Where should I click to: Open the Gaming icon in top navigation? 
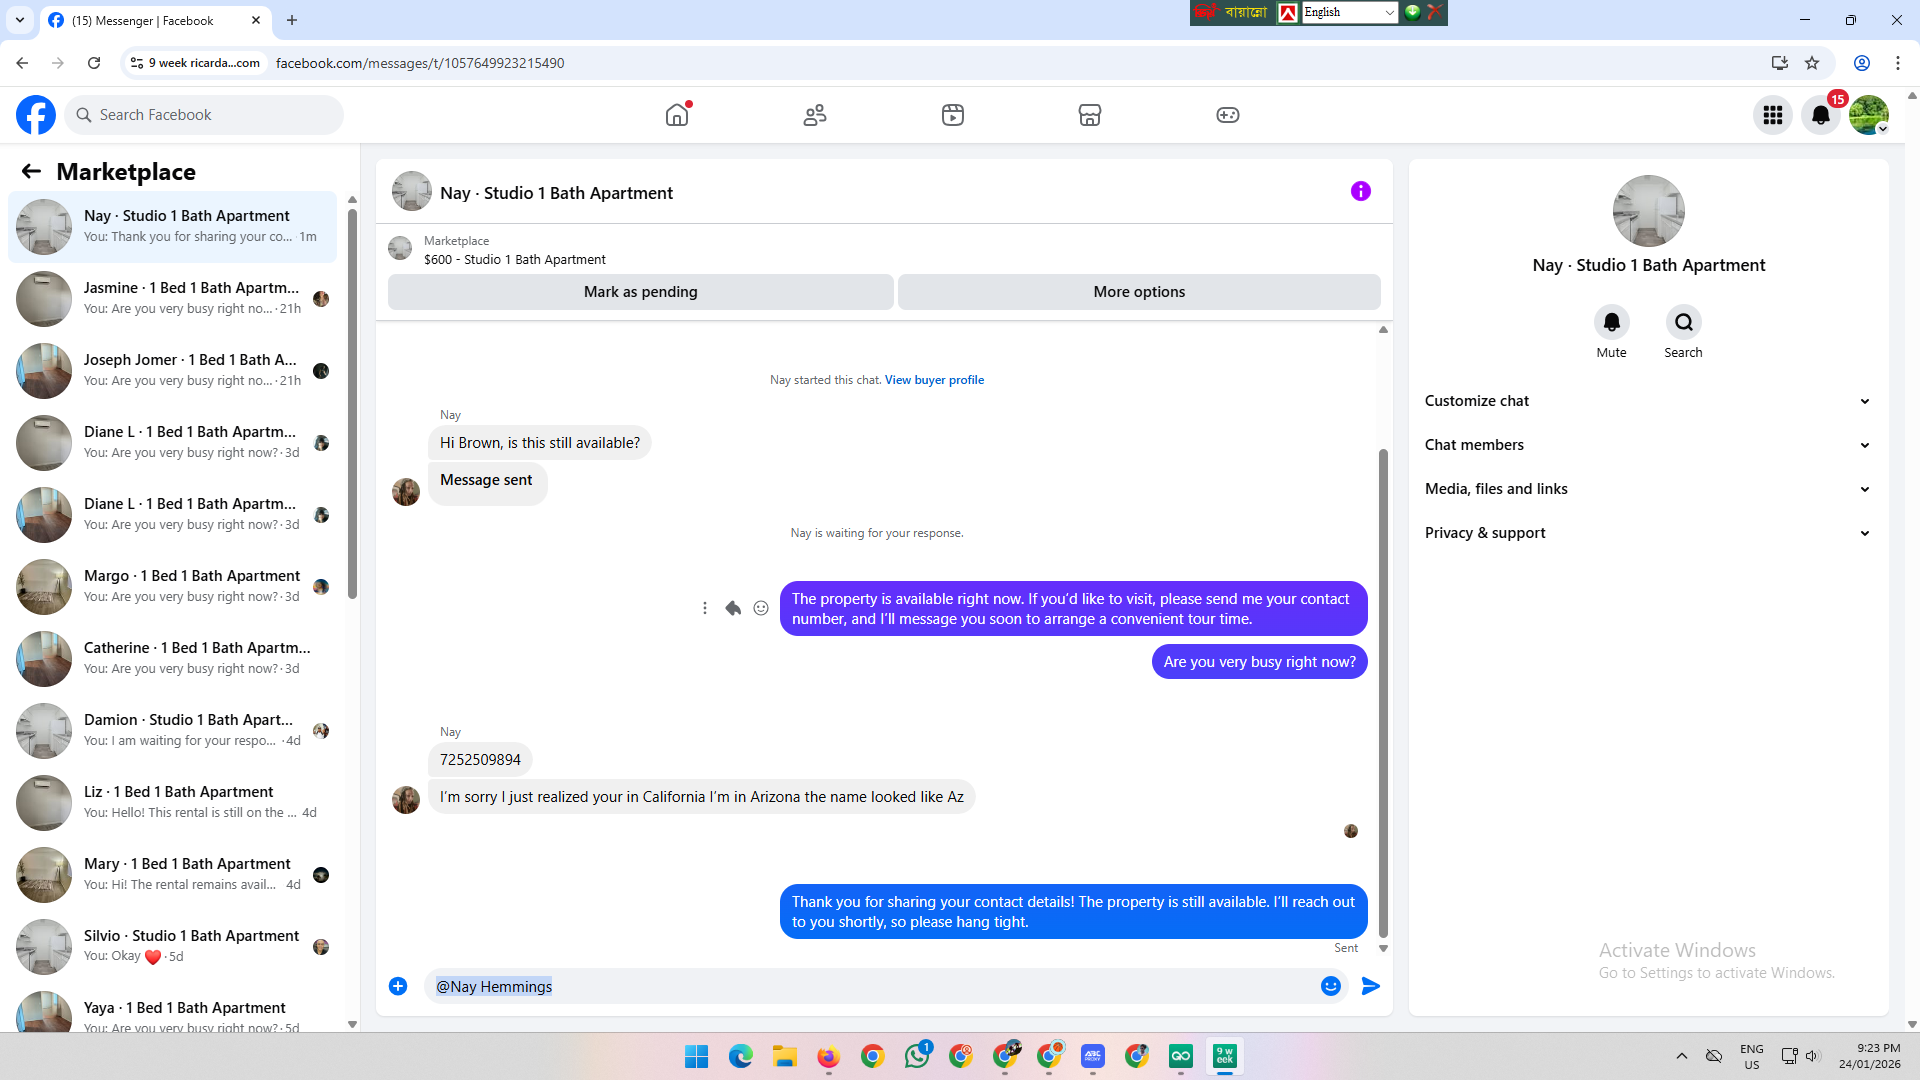1227,115
